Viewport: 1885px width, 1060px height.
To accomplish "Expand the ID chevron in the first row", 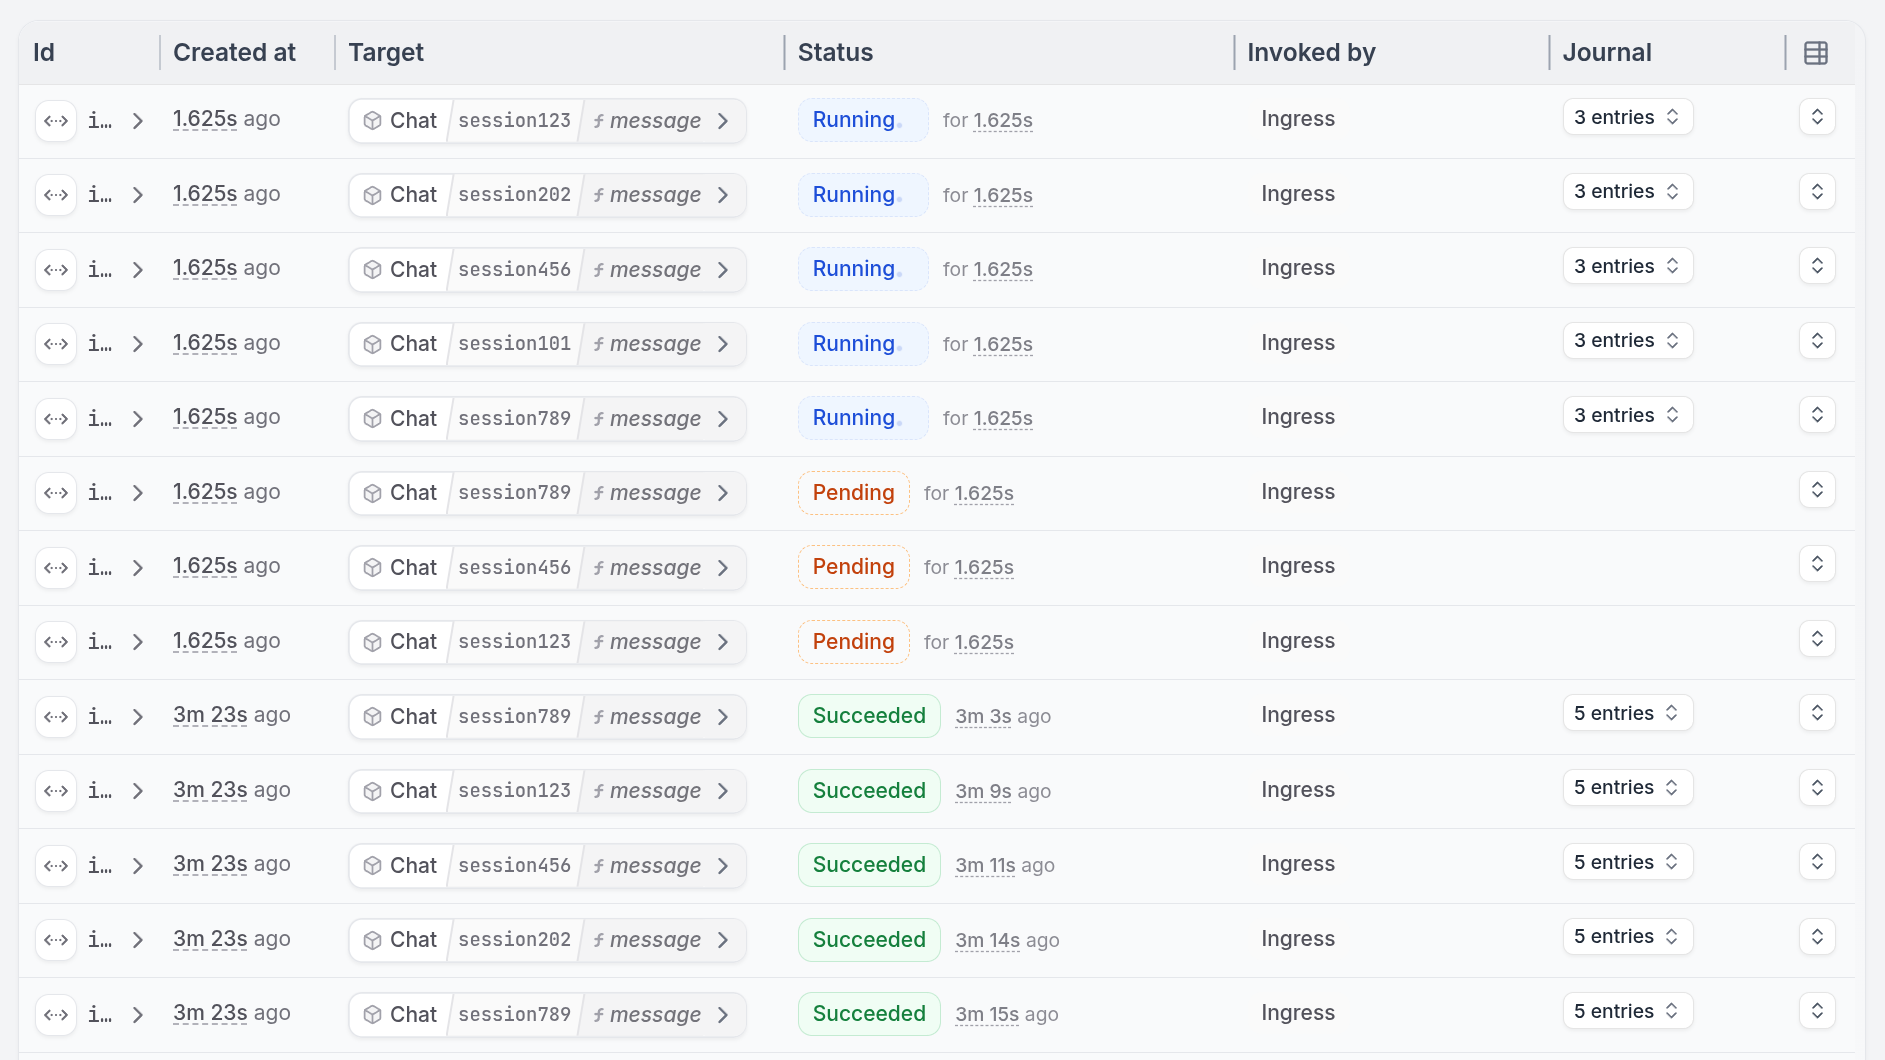I will 137,120.
